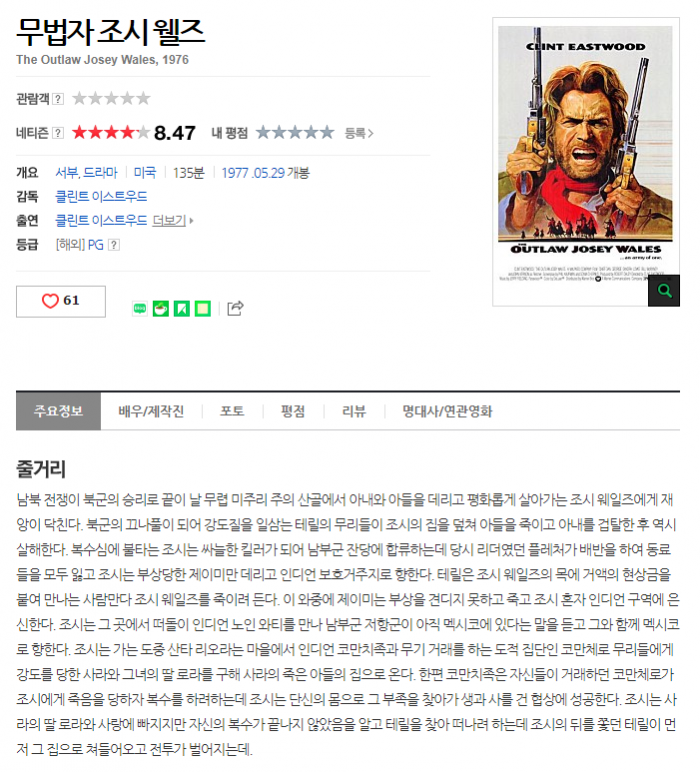The width and height of the screenshot is (700, 772).
Task: Share via yellow memo square icon
Action: pos(203,309)
